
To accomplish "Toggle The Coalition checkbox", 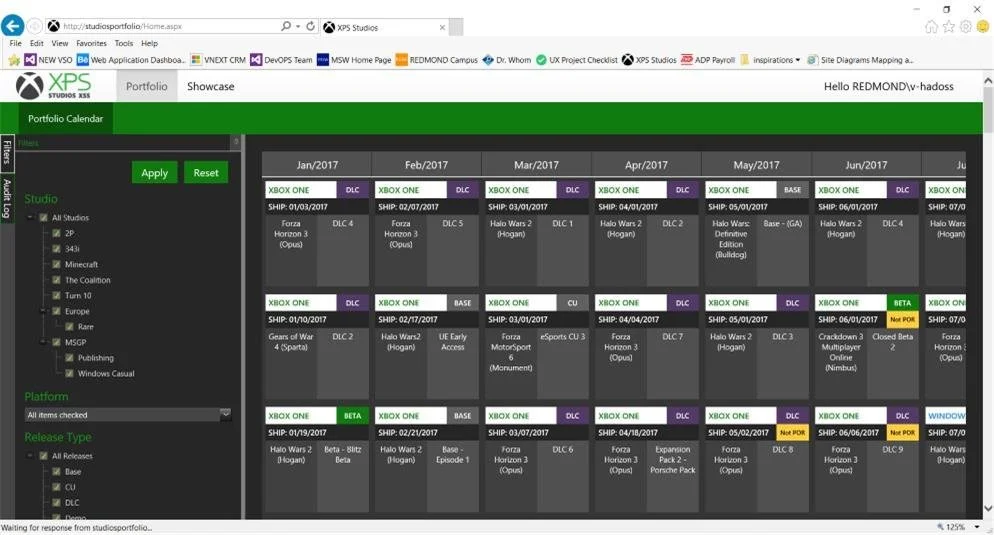I will point(56,280).
